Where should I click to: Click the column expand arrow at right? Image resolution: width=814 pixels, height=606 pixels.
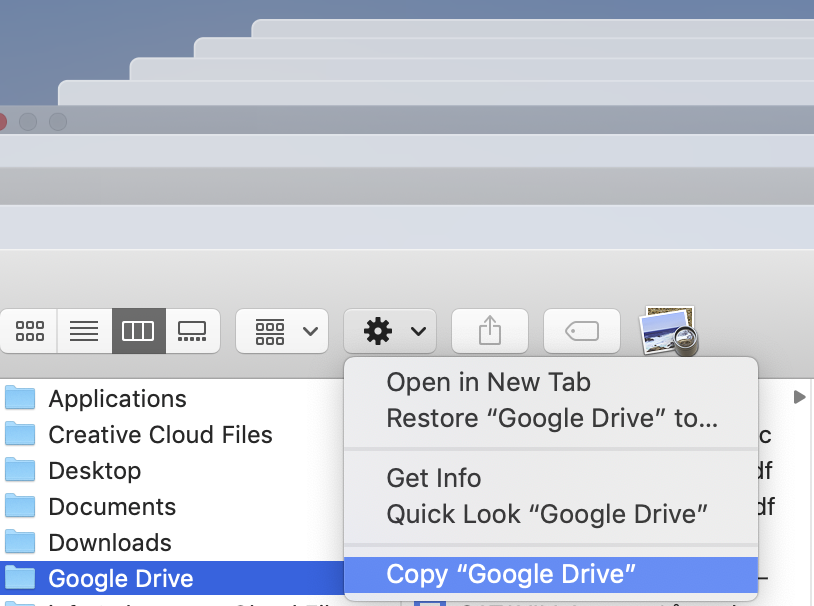(x=799, y=397)
